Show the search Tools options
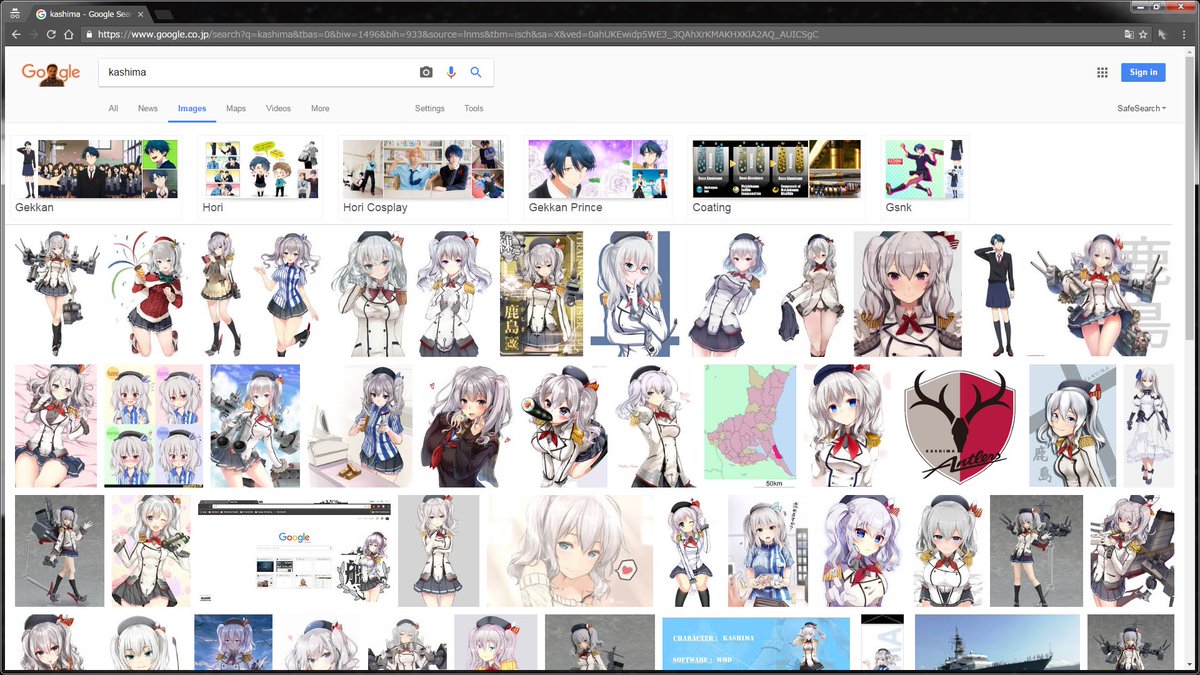1200x675 pixels. [474, 108]
